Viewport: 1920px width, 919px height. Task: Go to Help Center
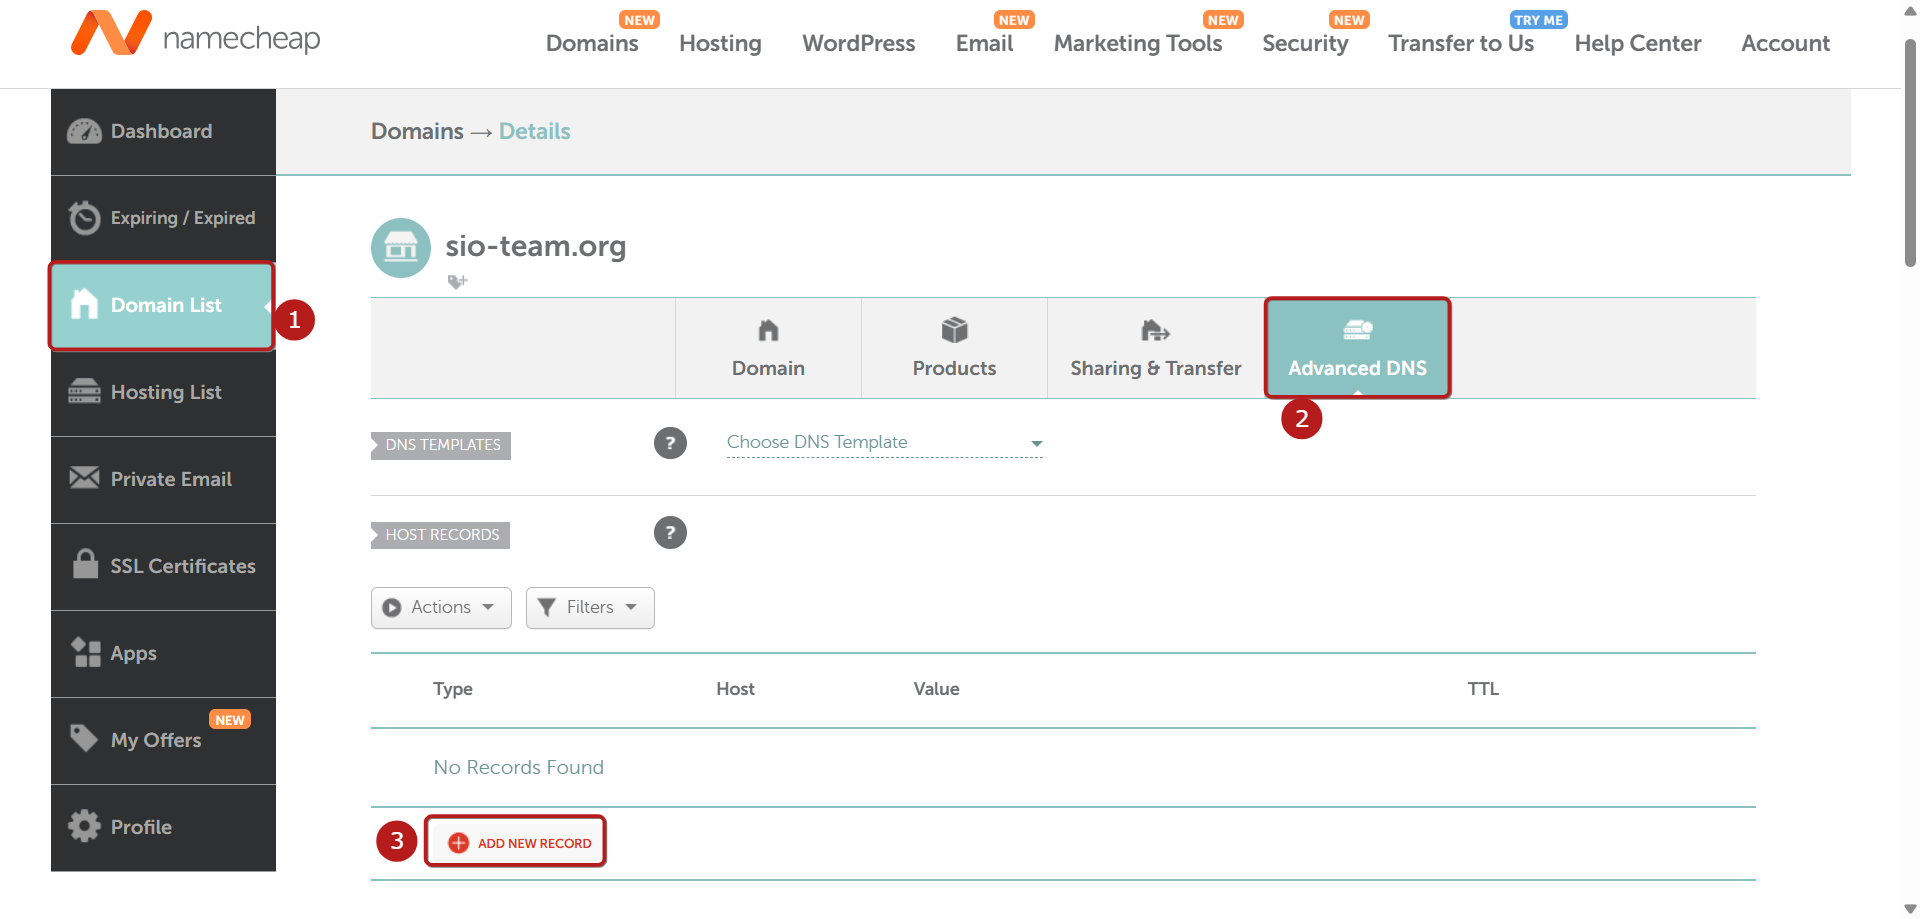click(1638, 43)
